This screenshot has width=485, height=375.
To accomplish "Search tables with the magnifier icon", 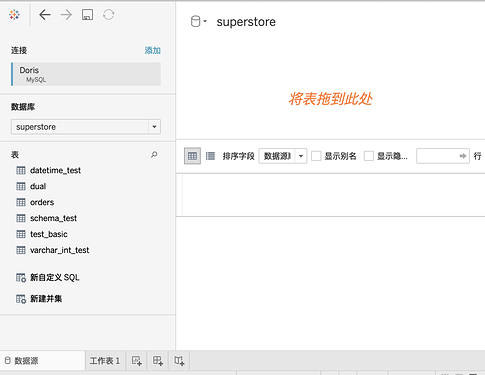I will (x=154, y=155).
